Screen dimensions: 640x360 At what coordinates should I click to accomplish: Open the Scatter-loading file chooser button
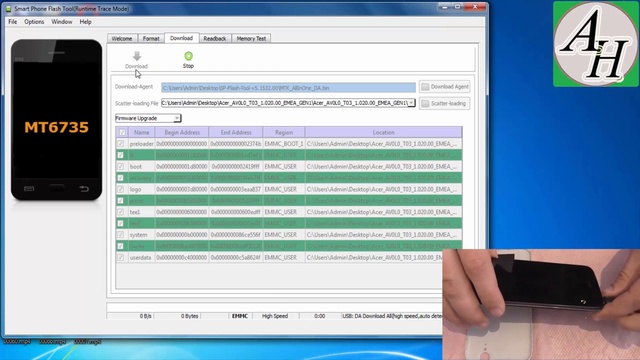(445, 103)
